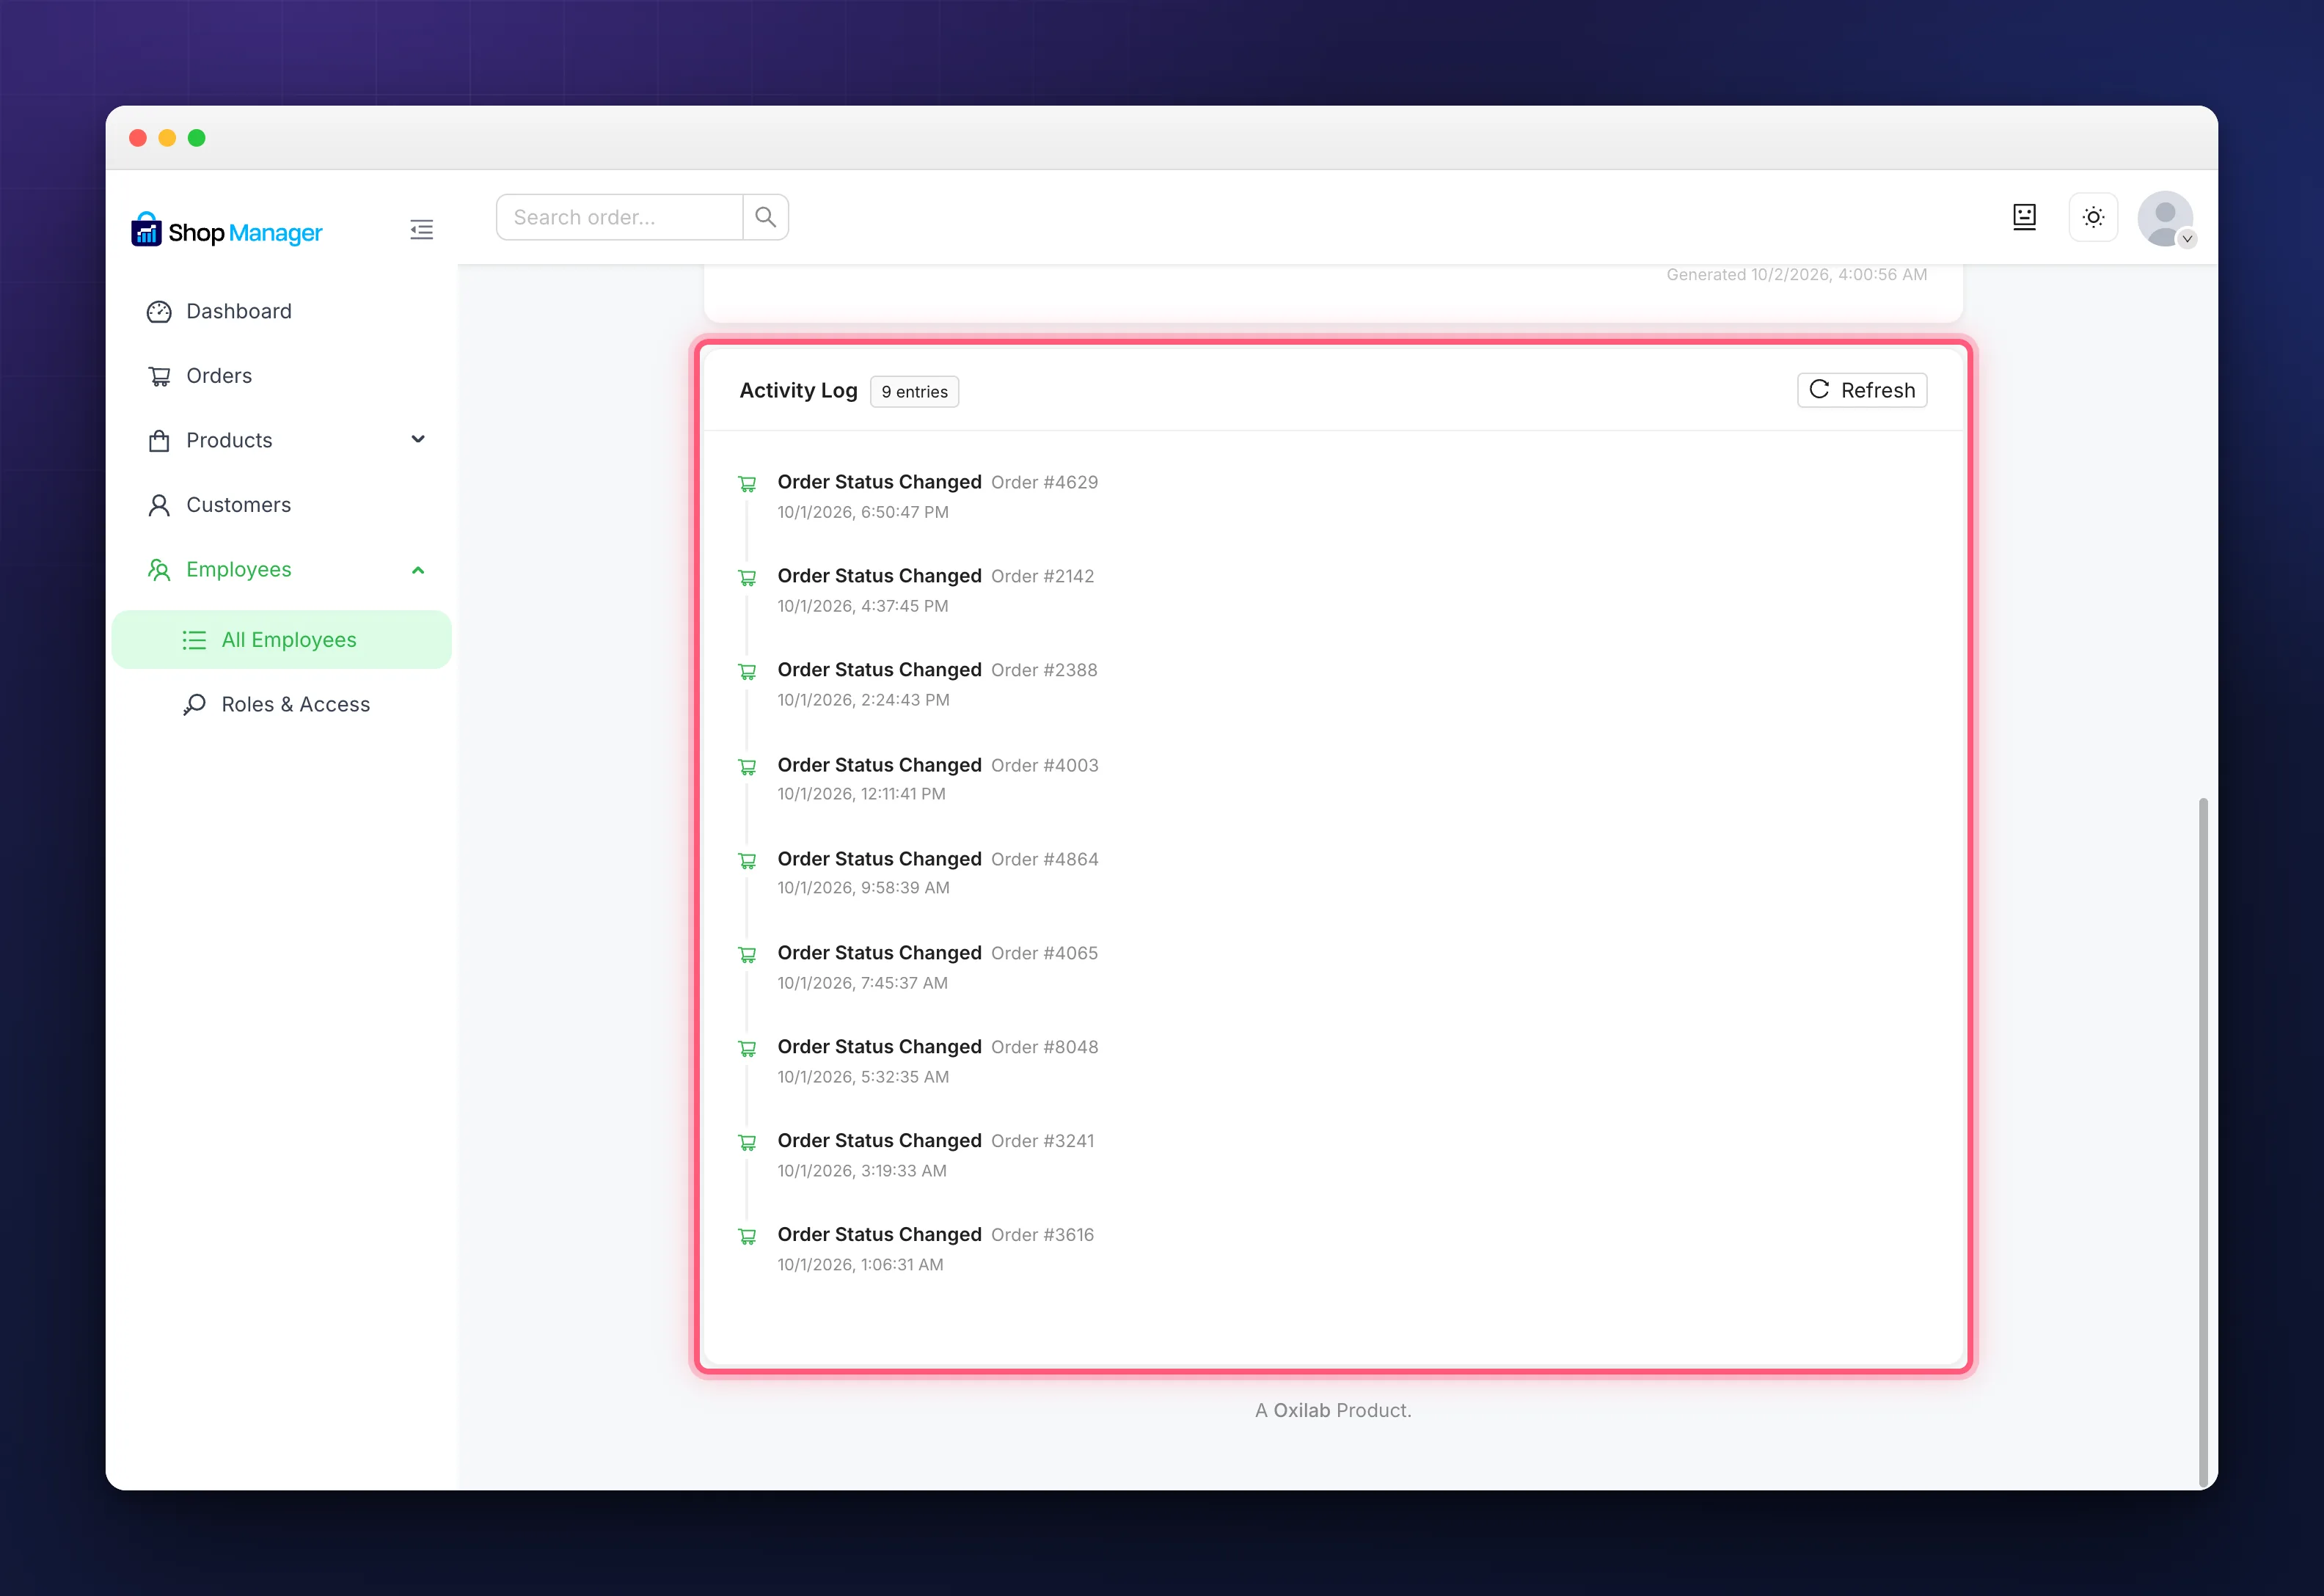Image resolution: width=2324 pixels, height=1596 pixels.
Task: Select All Employees menu item
Action: click(282, 640)
